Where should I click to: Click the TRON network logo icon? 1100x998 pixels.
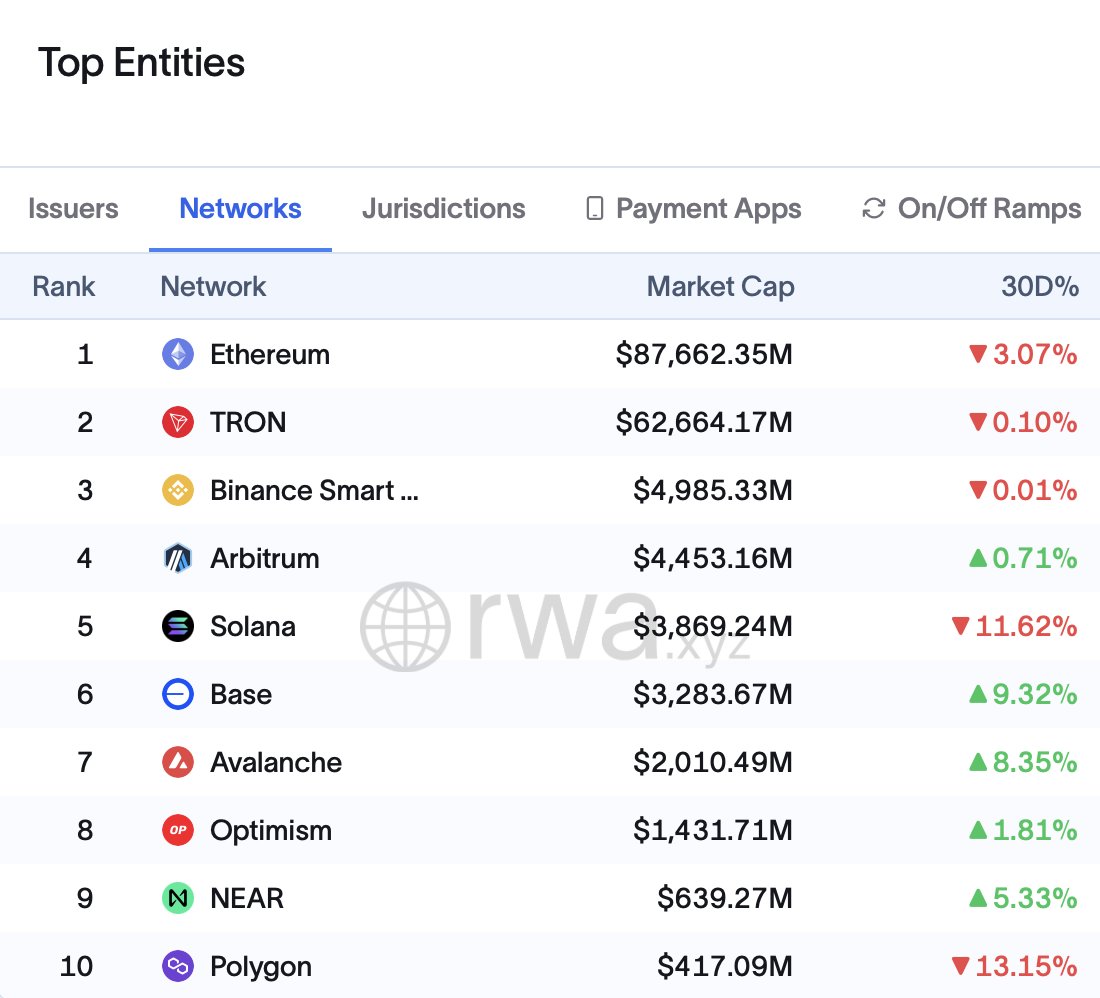tap(178, 422)
